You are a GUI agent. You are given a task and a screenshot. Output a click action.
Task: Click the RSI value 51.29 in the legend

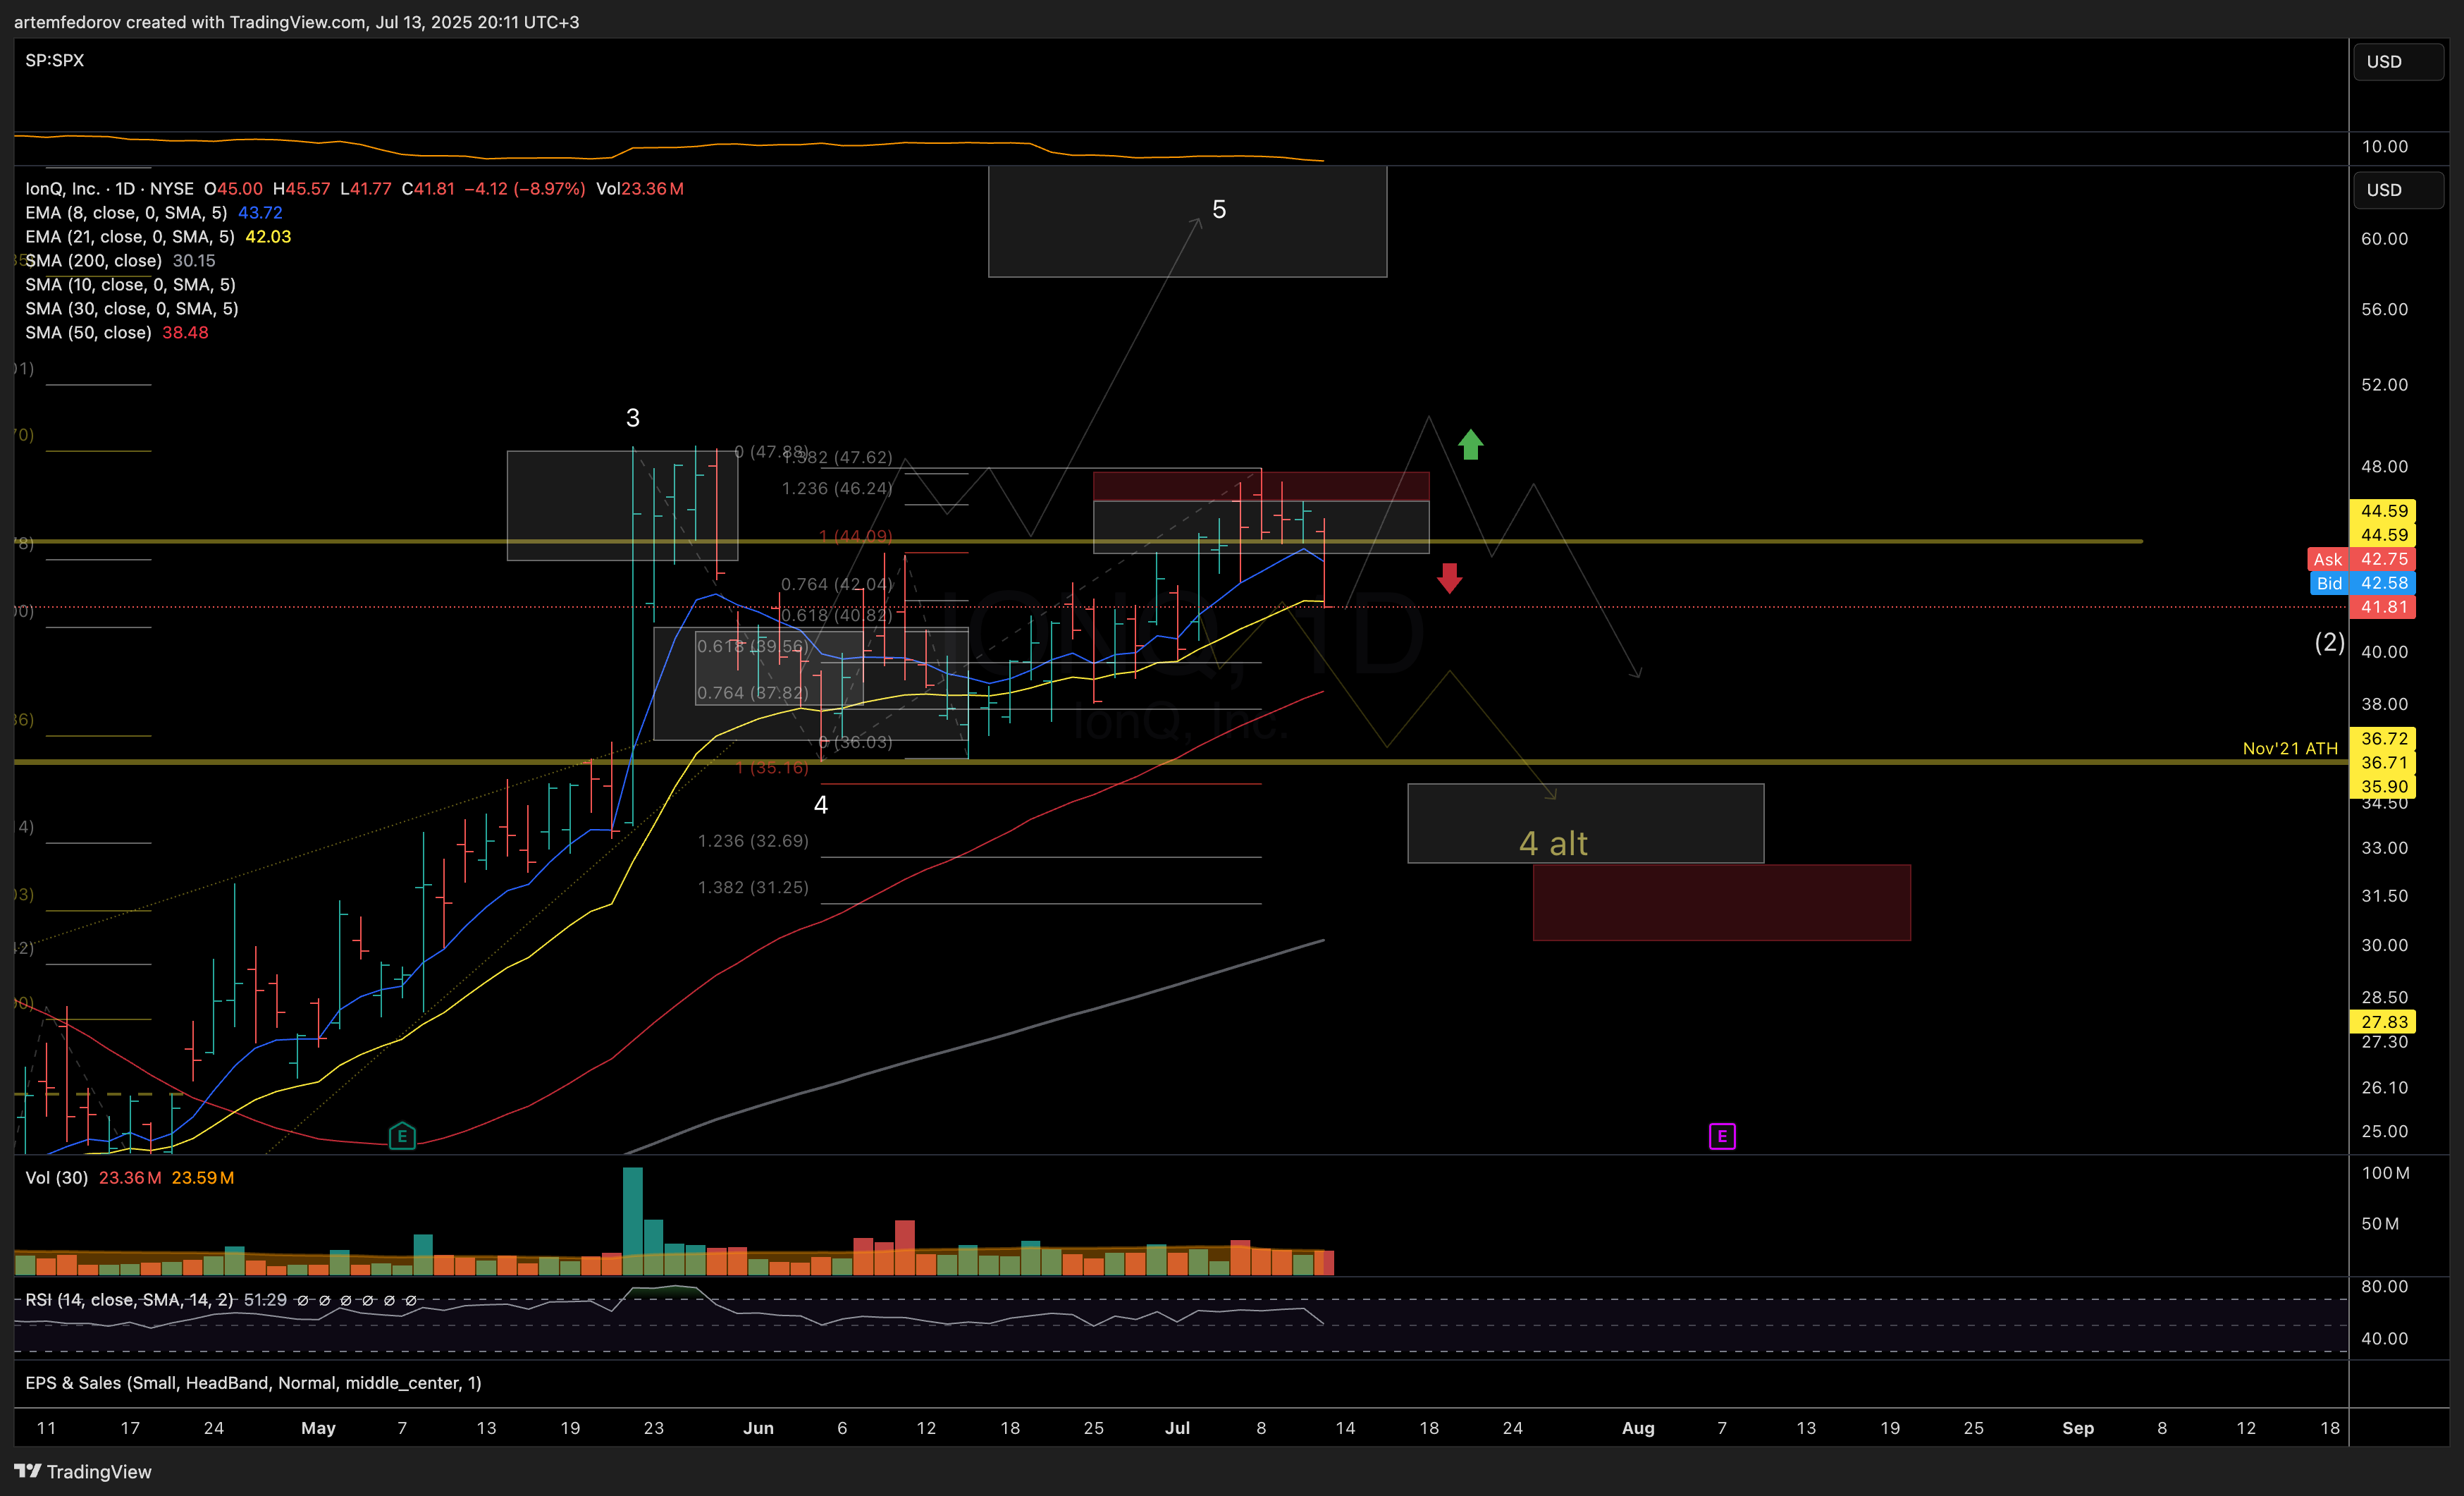265,1300
